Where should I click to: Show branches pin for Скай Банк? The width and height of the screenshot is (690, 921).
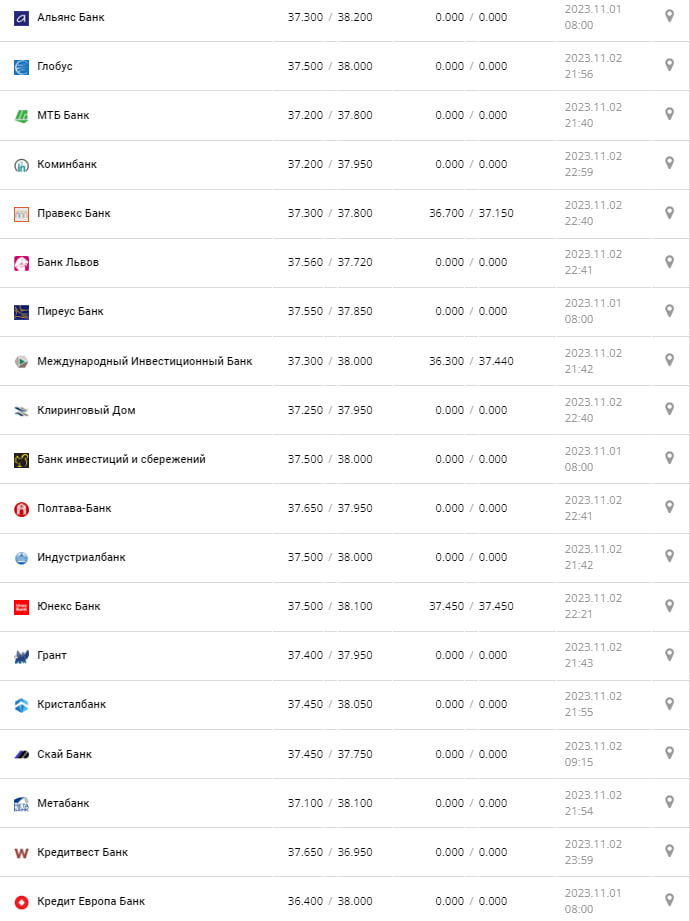coord(670,753)
